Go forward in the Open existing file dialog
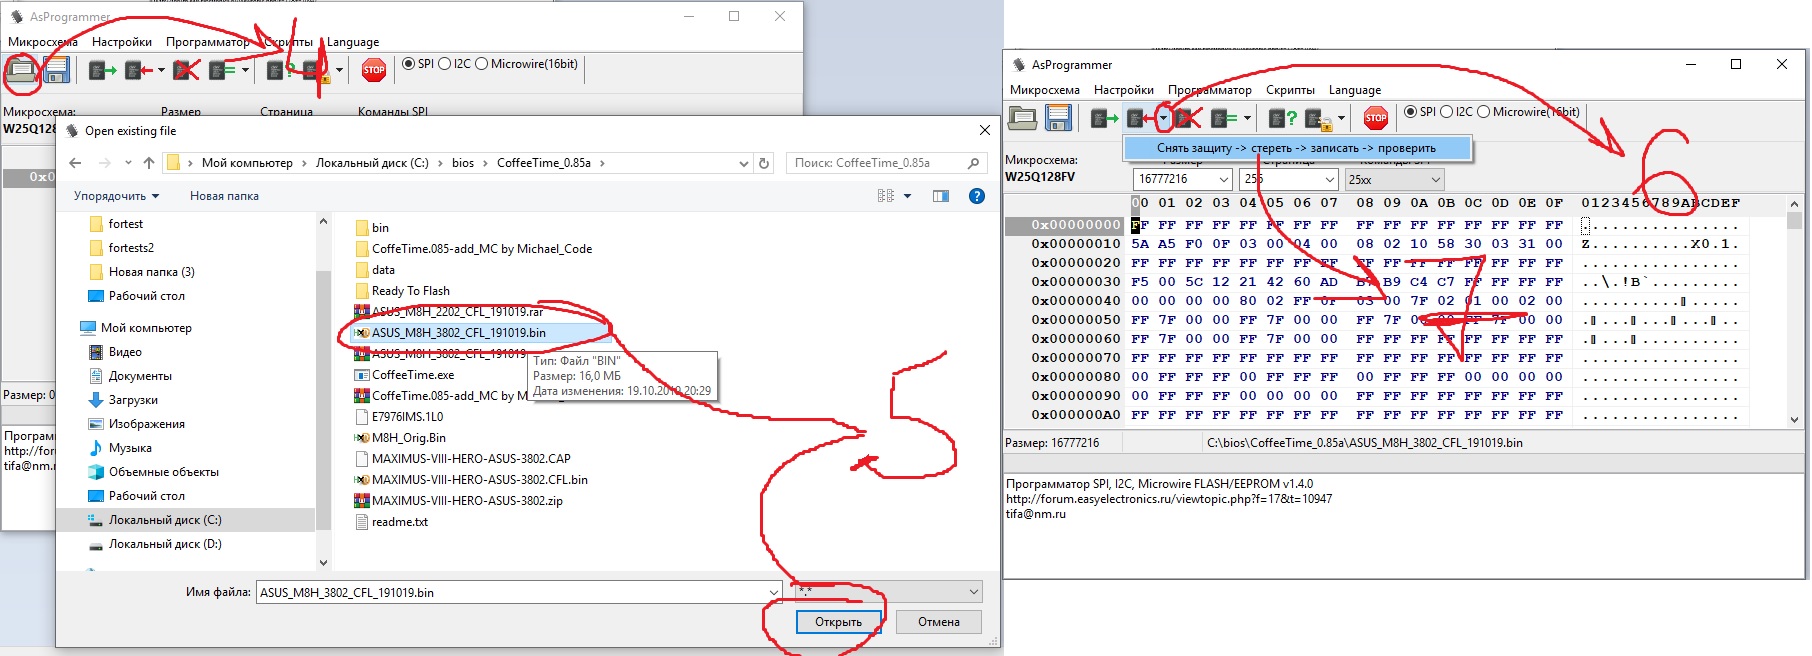Viewport: 1812px width, 656px height. 104,163
